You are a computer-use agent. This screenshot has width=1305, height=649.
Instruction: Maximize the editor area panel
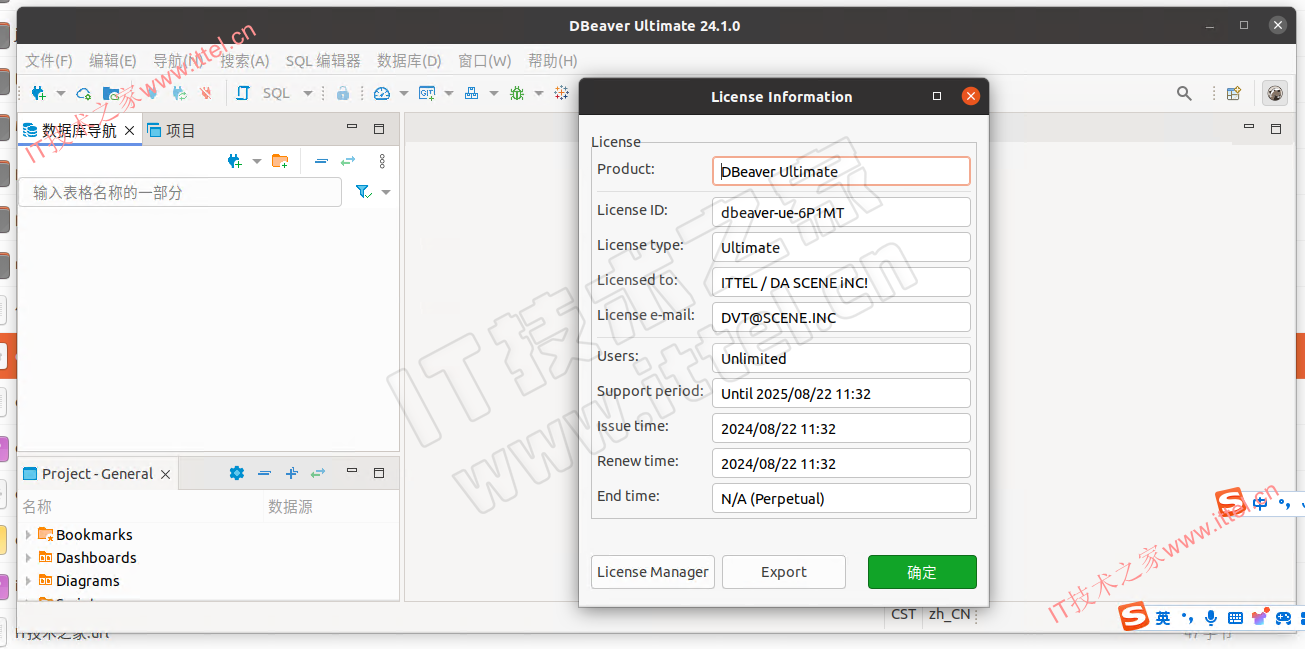(1276, 128)
